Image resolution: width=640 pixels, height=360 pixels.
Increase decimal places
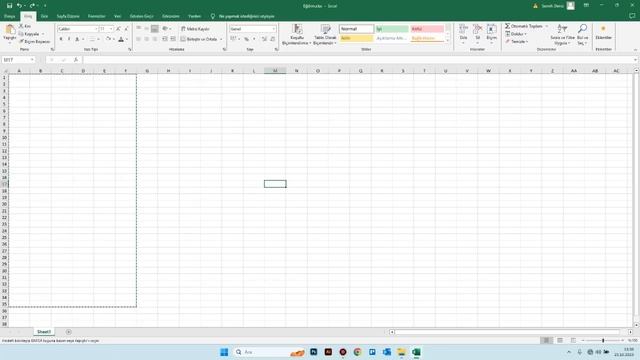point(264,39)
